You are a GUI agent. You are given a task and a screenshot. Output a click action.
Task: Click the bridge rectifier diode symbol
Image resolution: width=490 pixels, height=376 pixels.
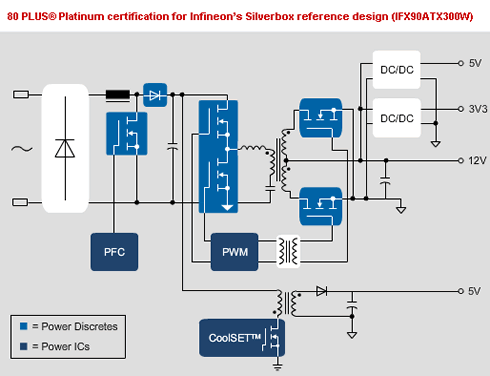click(x=65, y=148)
